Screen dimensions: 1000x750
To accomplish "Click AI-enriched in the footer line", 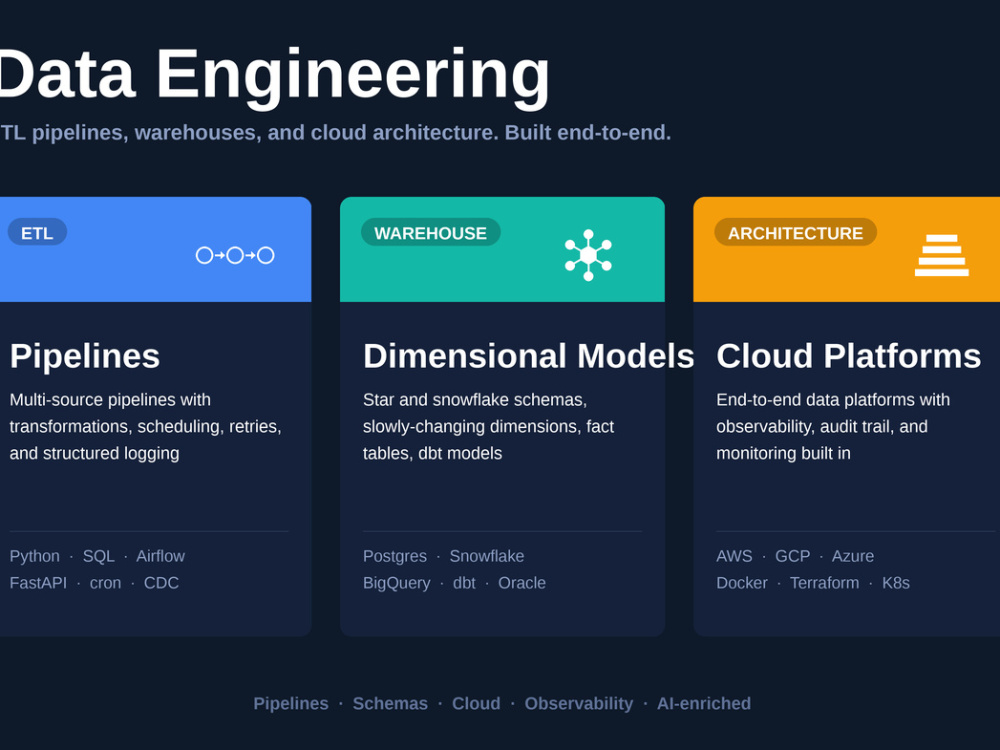I will tap(704, 703).
